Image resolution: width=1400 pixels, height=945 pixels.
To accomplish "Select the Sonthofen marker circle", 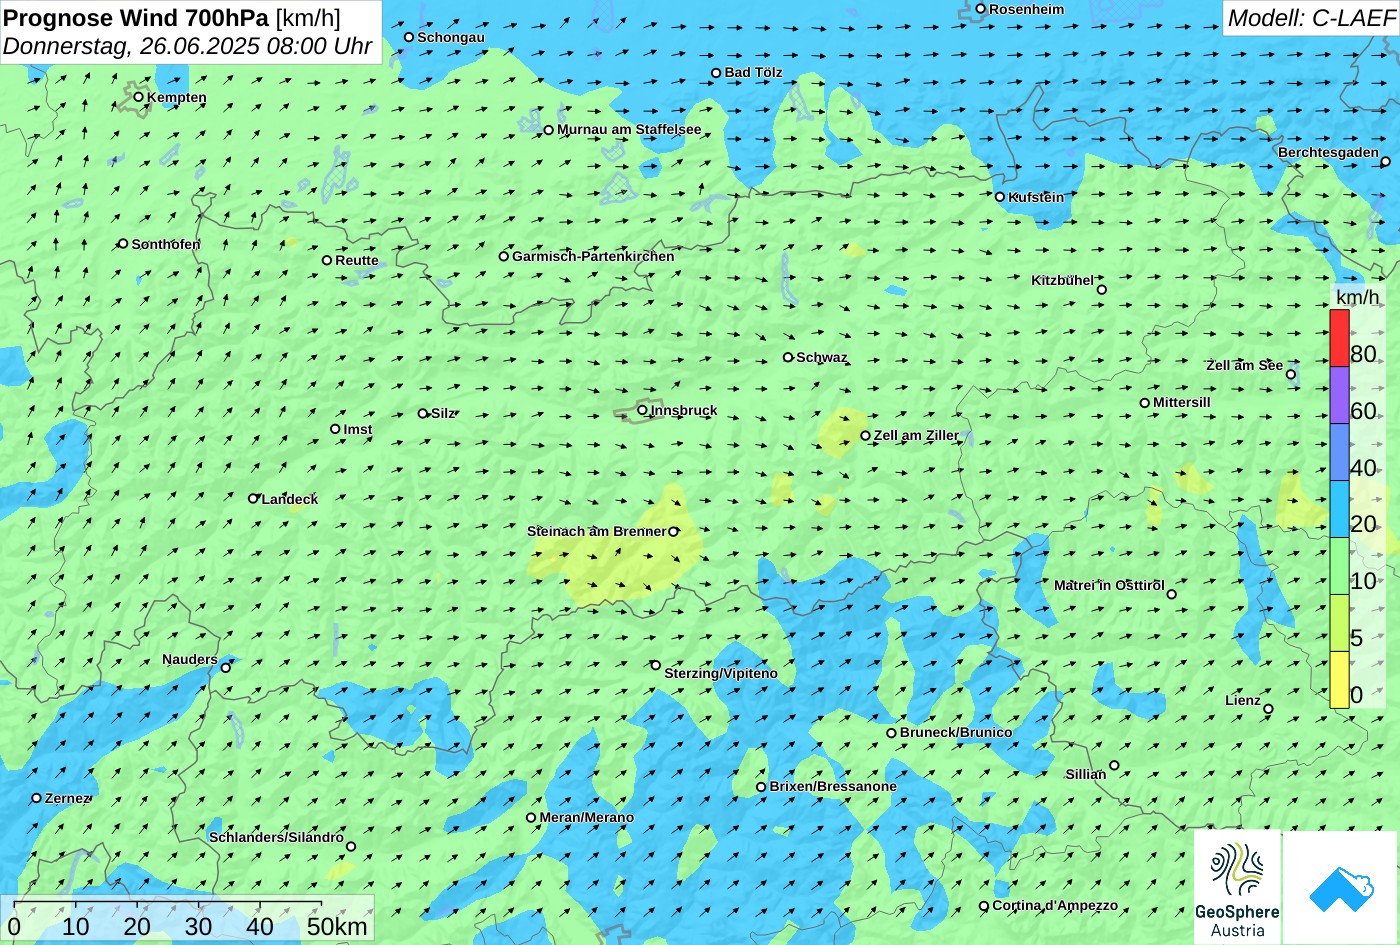I will coord(123,244).
